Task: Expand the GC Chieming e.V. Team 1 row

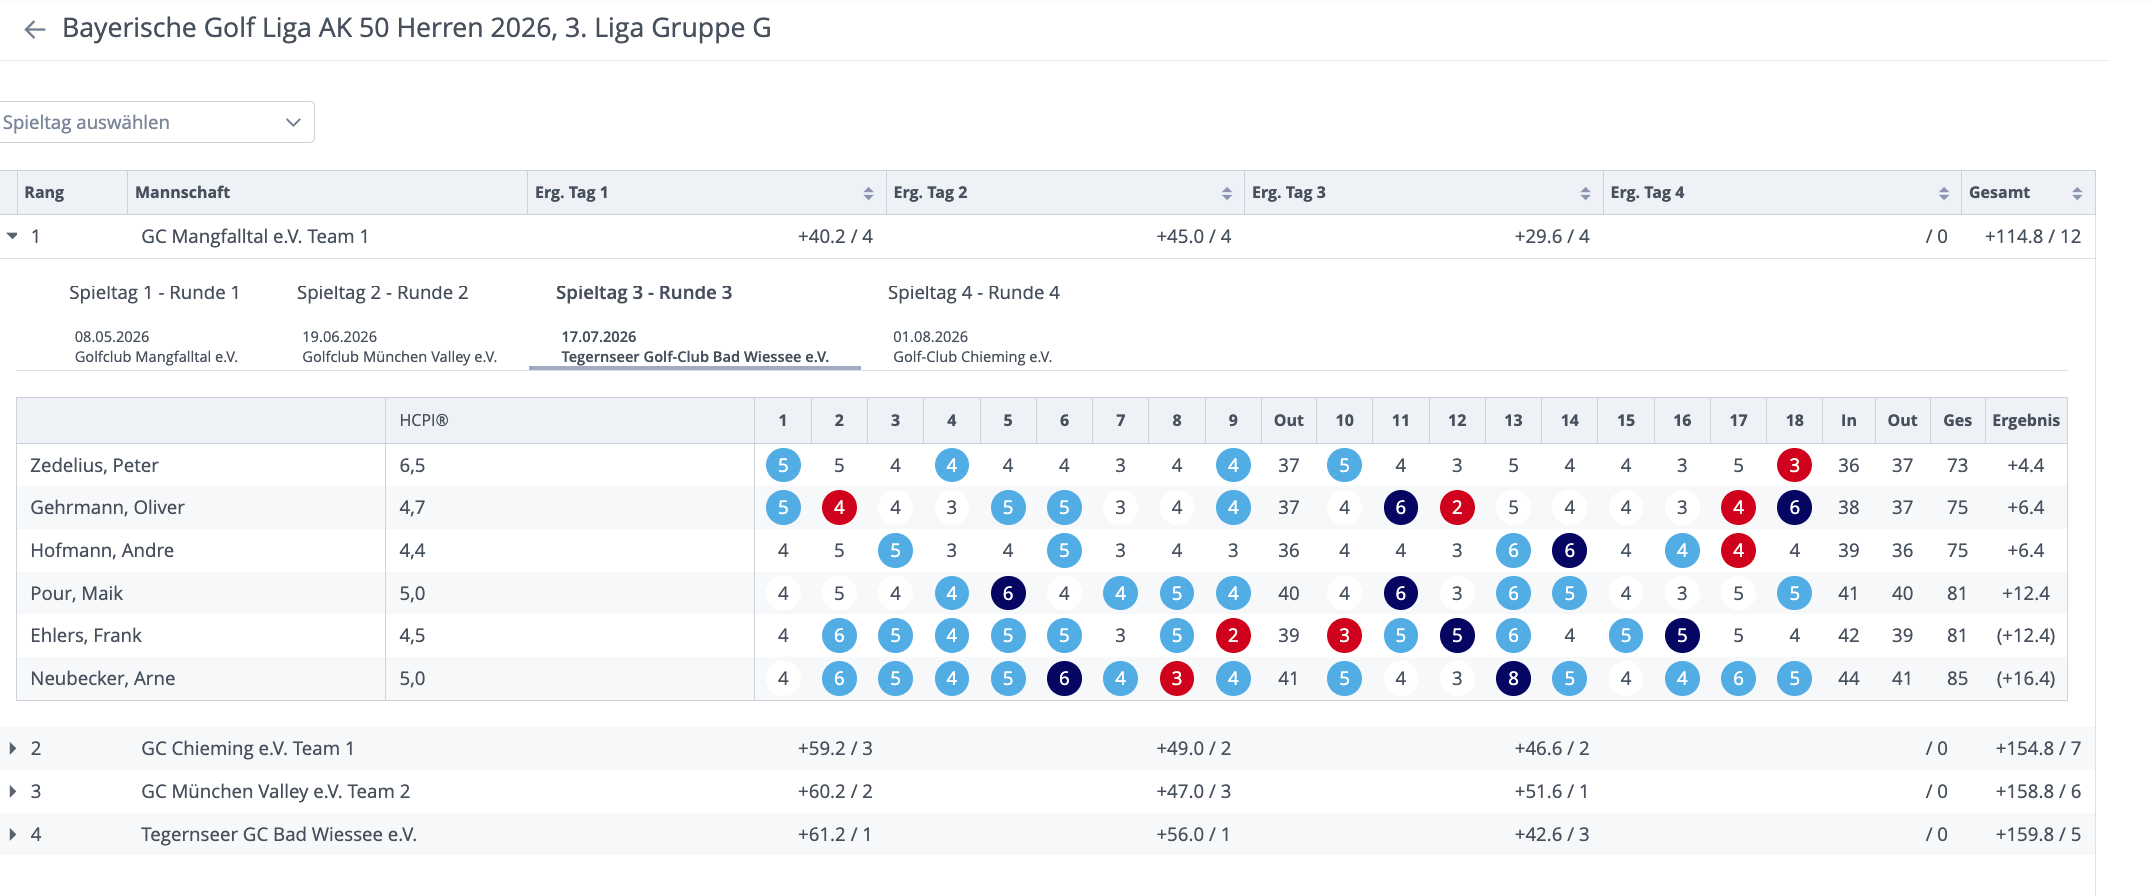Action: click(x=12, y=748)
